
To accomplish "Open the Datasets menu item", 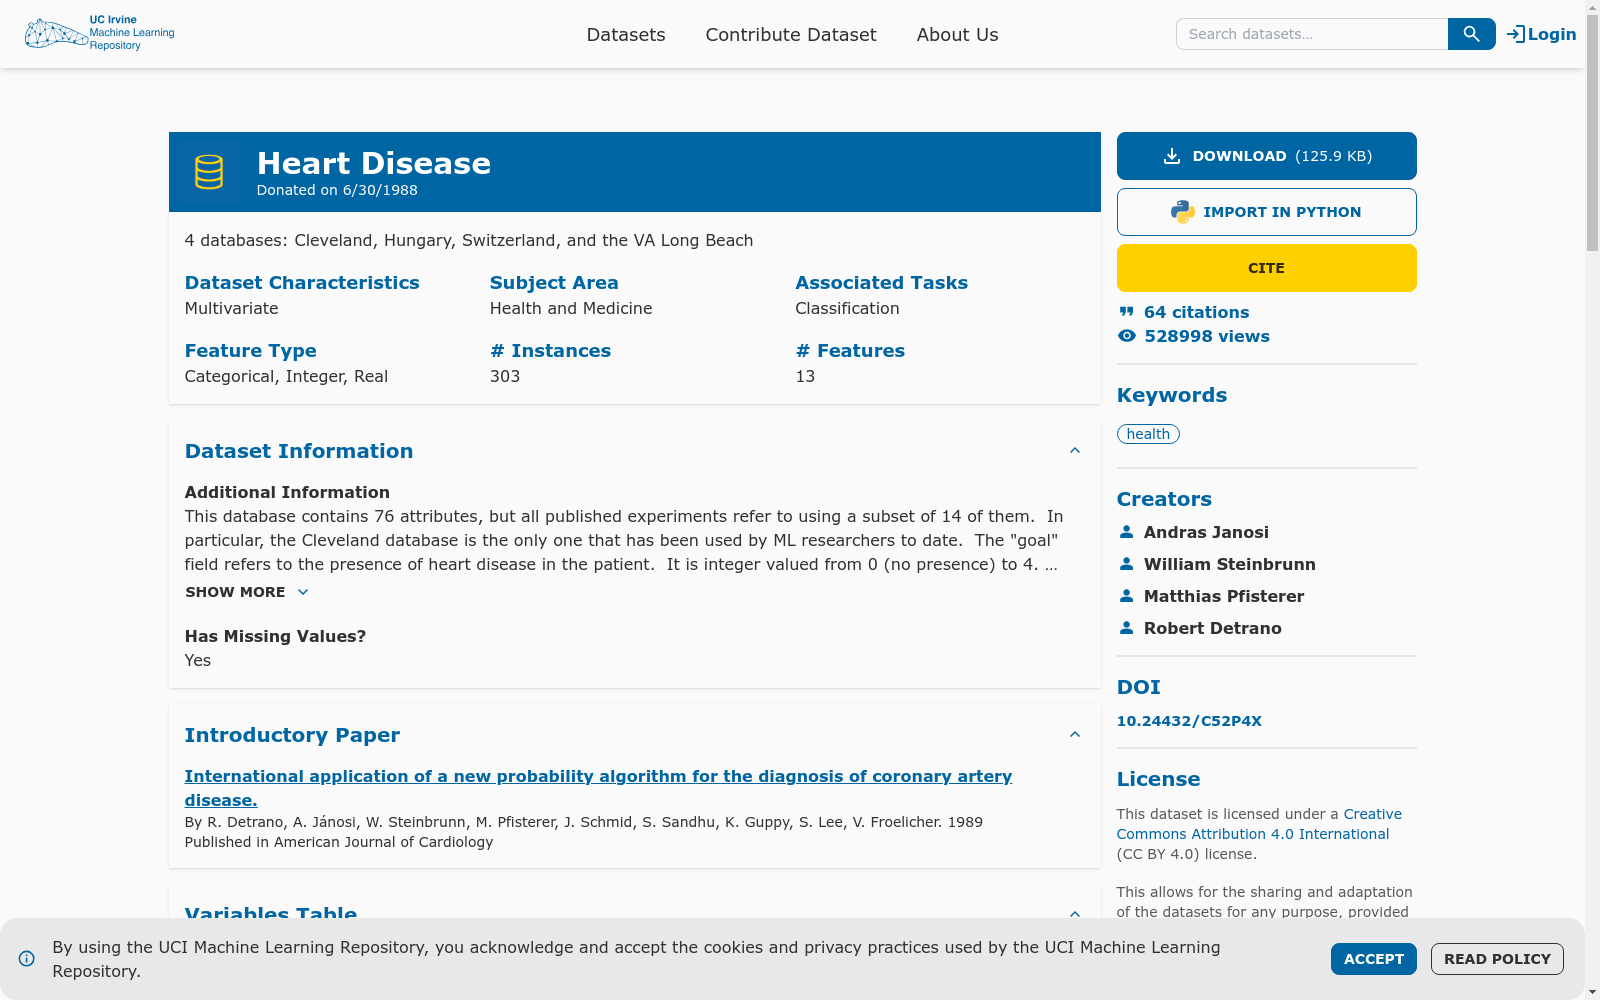I will [626, 34].
